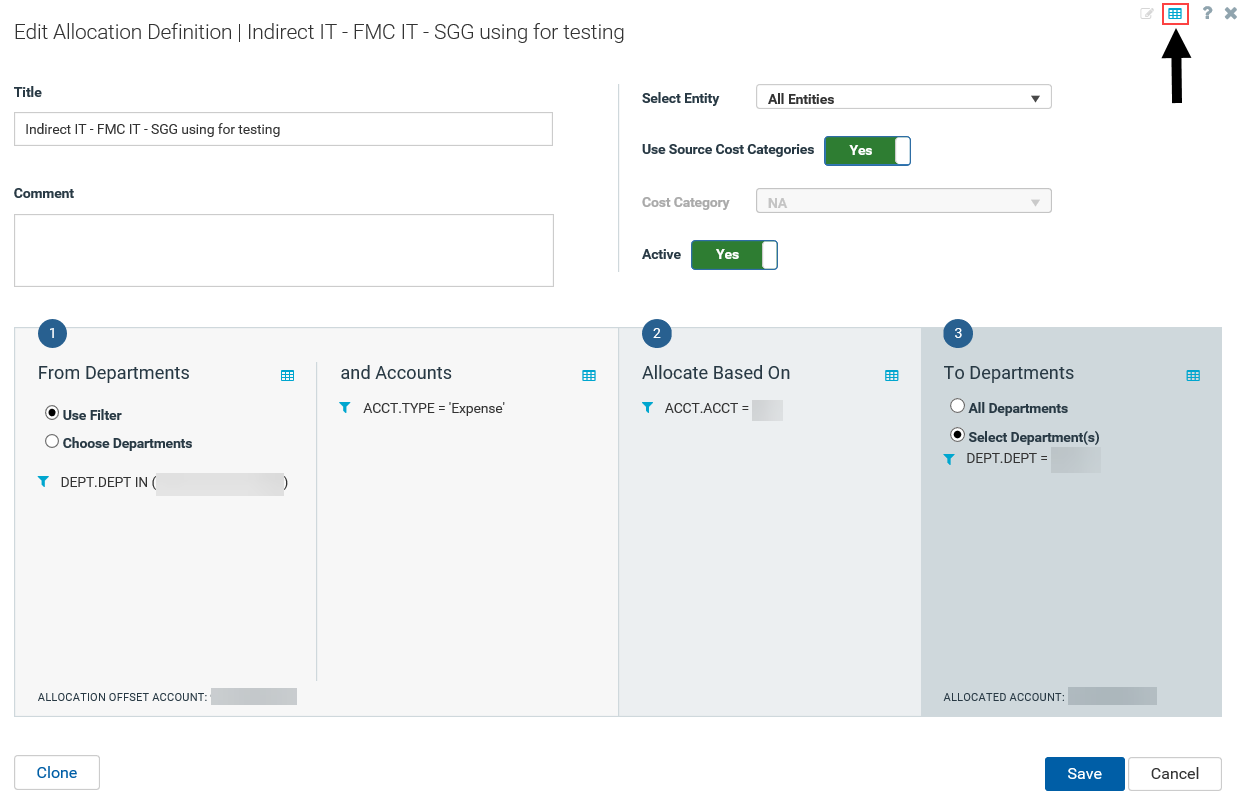Click the Clone button

pyautogui.click(x=57, y=773)
